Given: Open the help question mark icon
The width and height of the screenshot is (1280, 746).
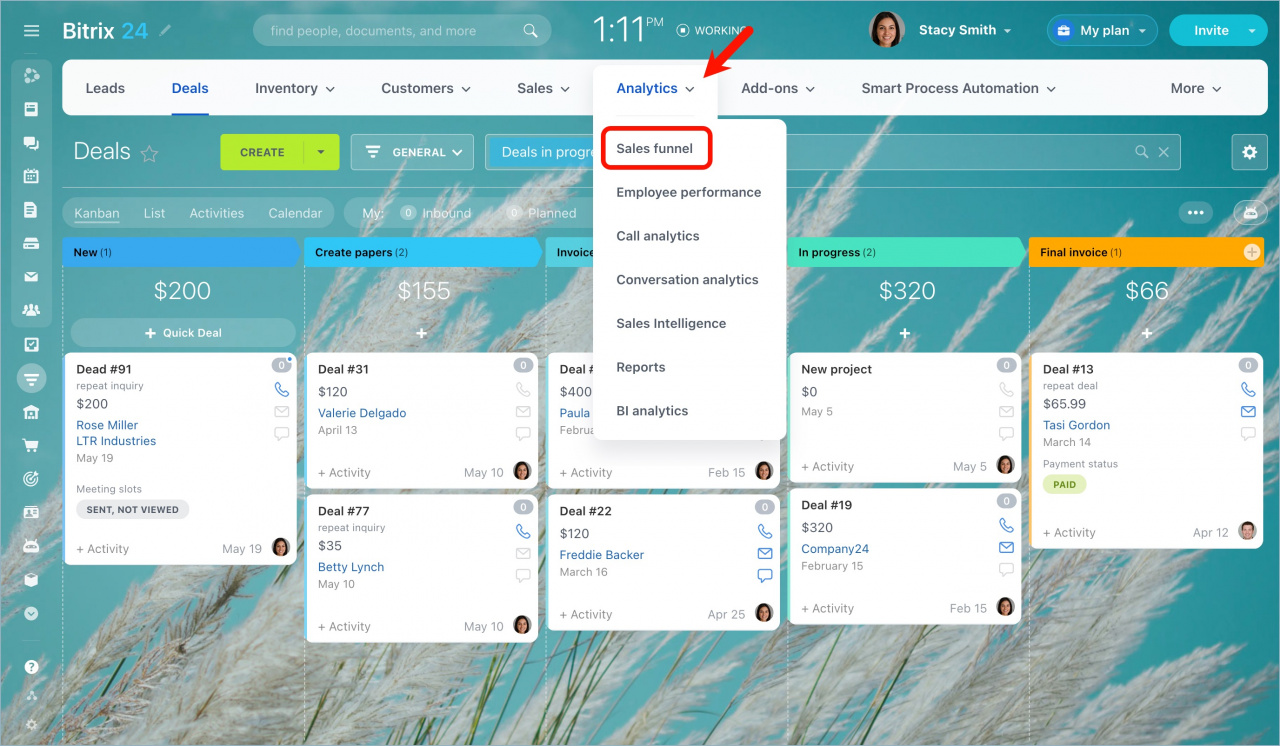Looking at the screenshot, I should point(31,667).
